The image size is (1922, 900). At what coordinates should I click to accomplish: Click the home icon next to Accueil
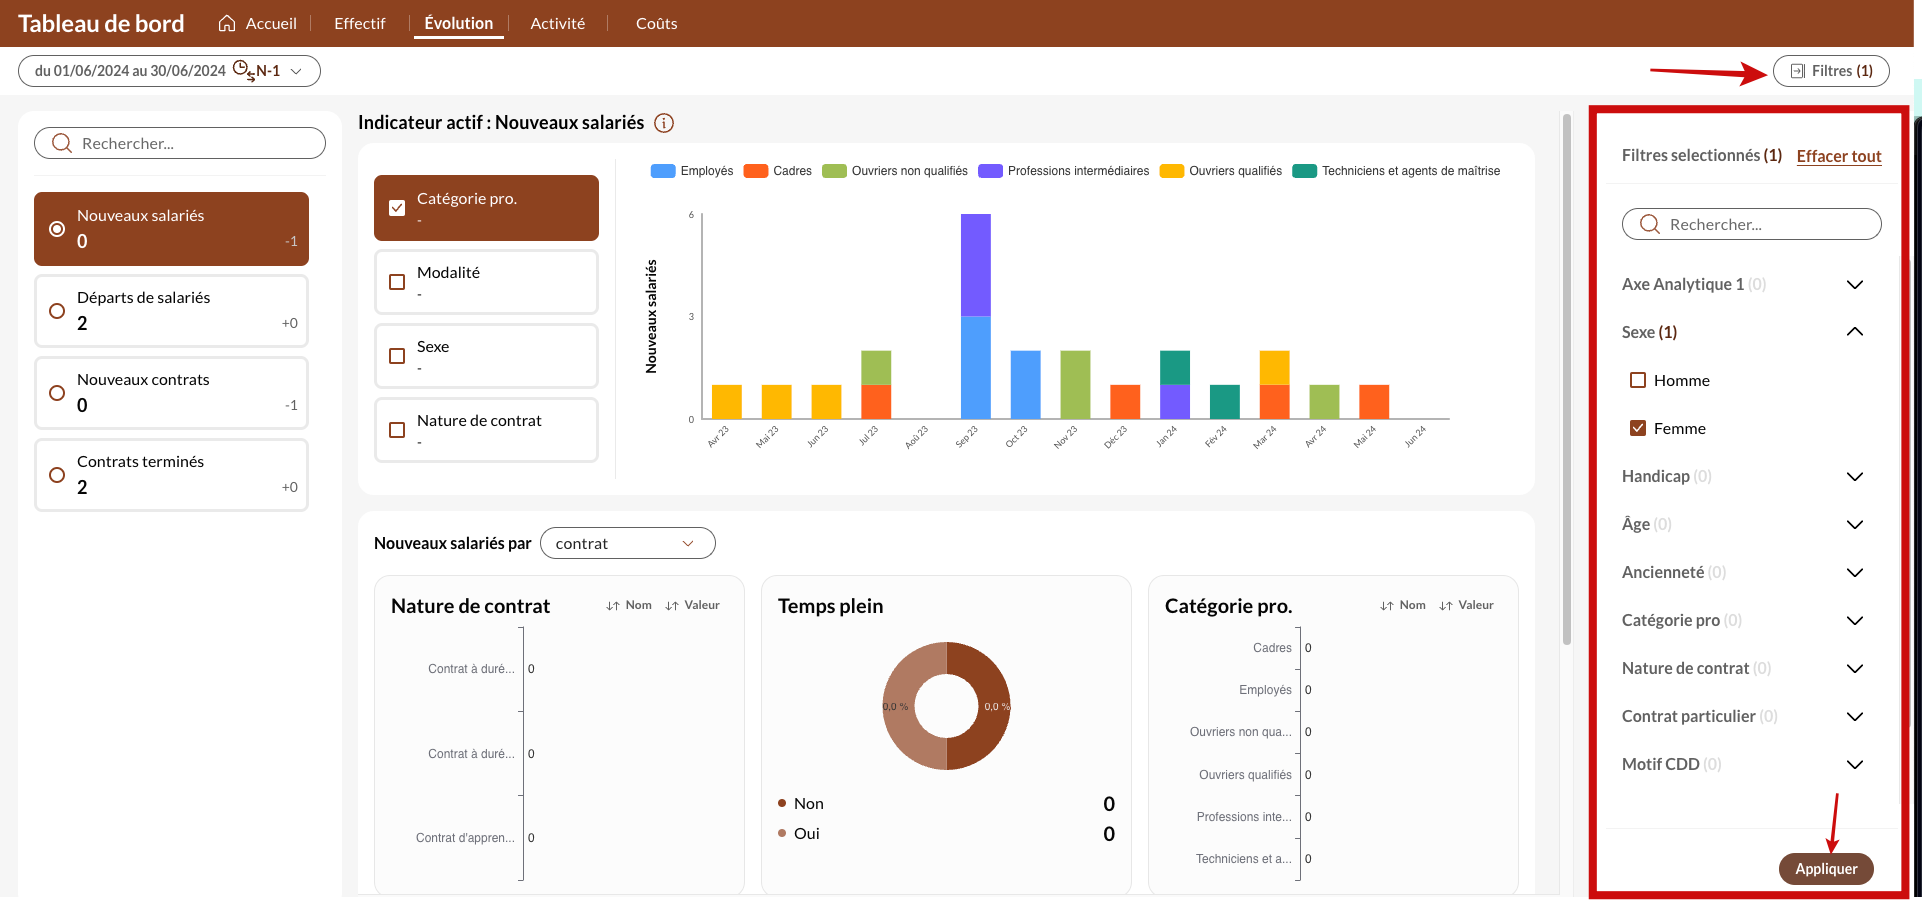click(227, 23)
